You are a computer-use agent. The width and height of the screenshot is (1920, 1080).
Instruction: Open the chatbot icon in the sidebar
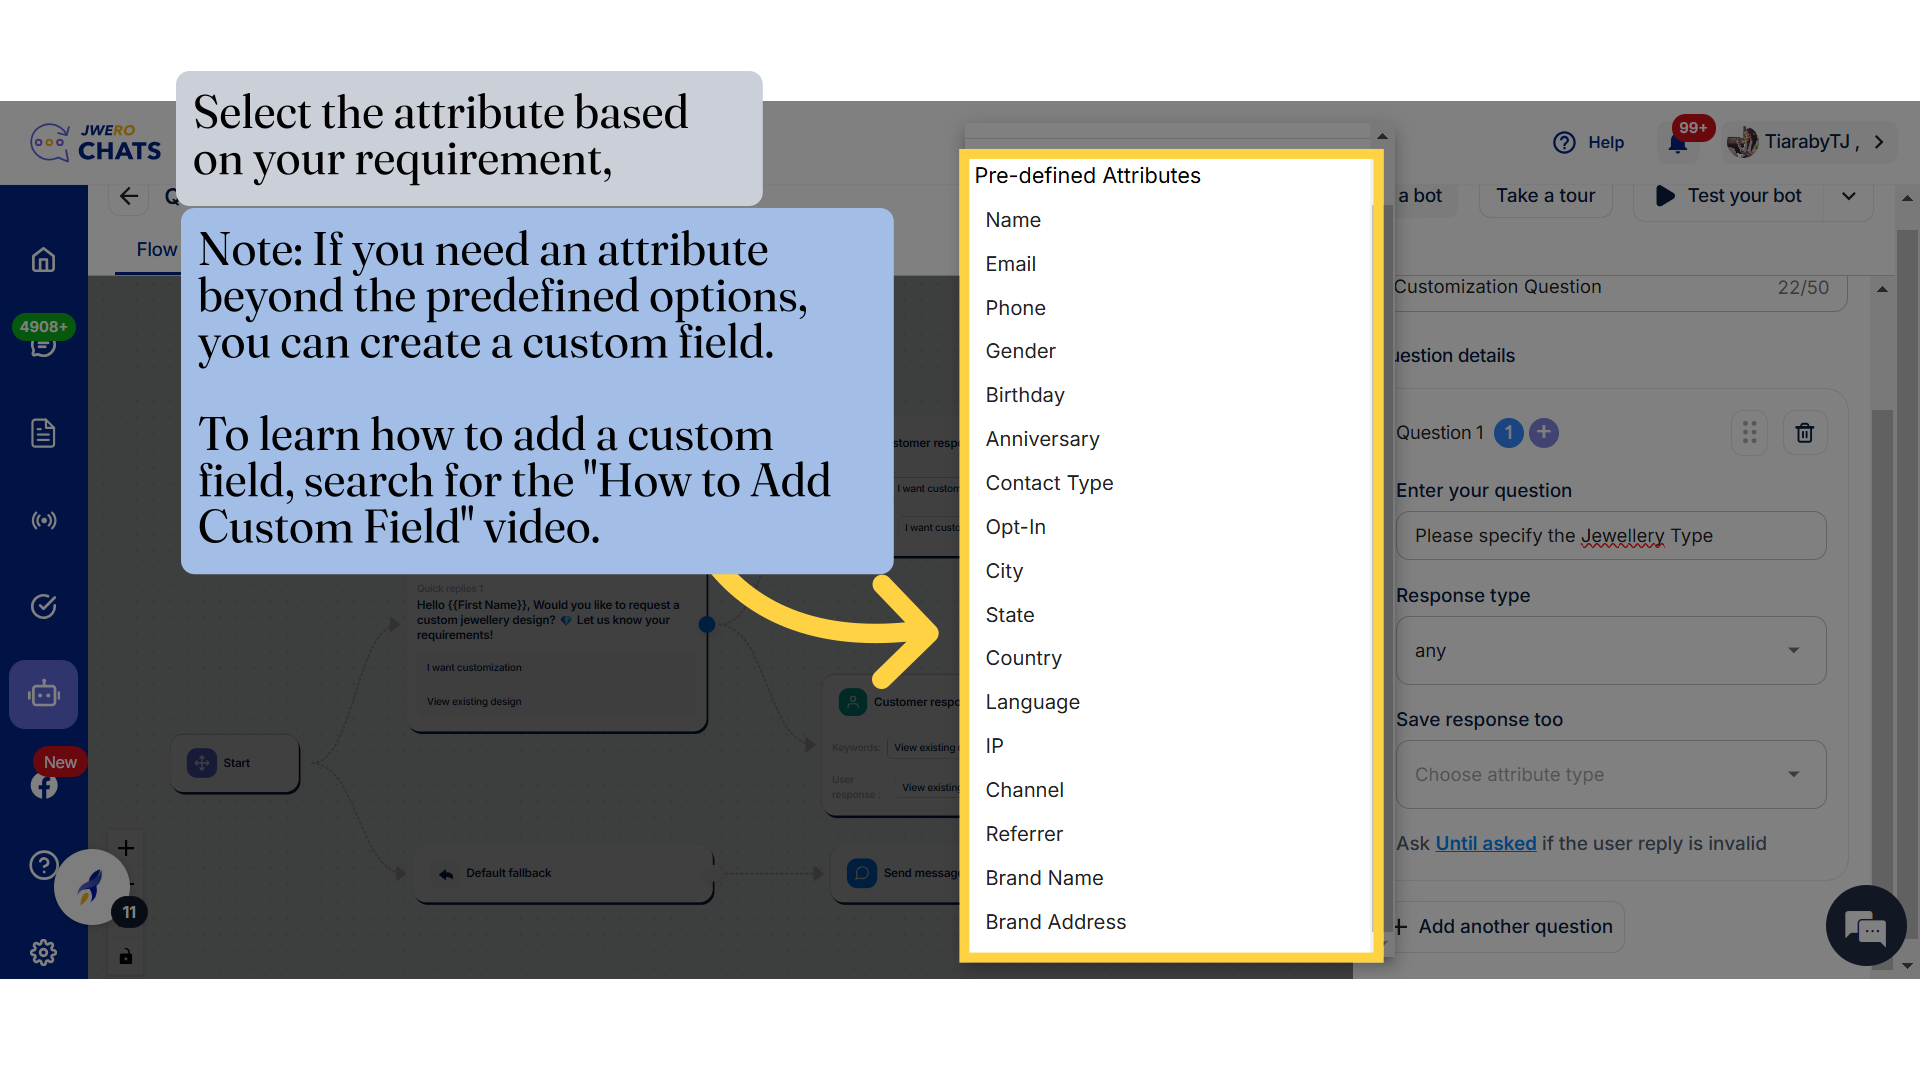tap(44, 694)
